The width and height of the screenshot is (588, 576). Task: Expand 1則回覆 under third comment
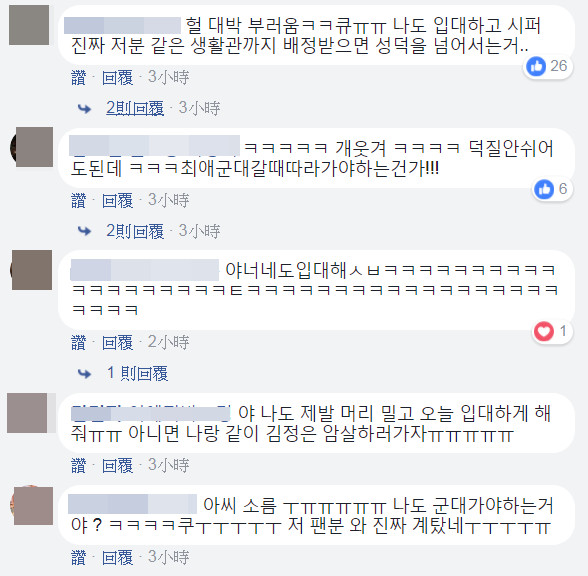tap(137, 374)
